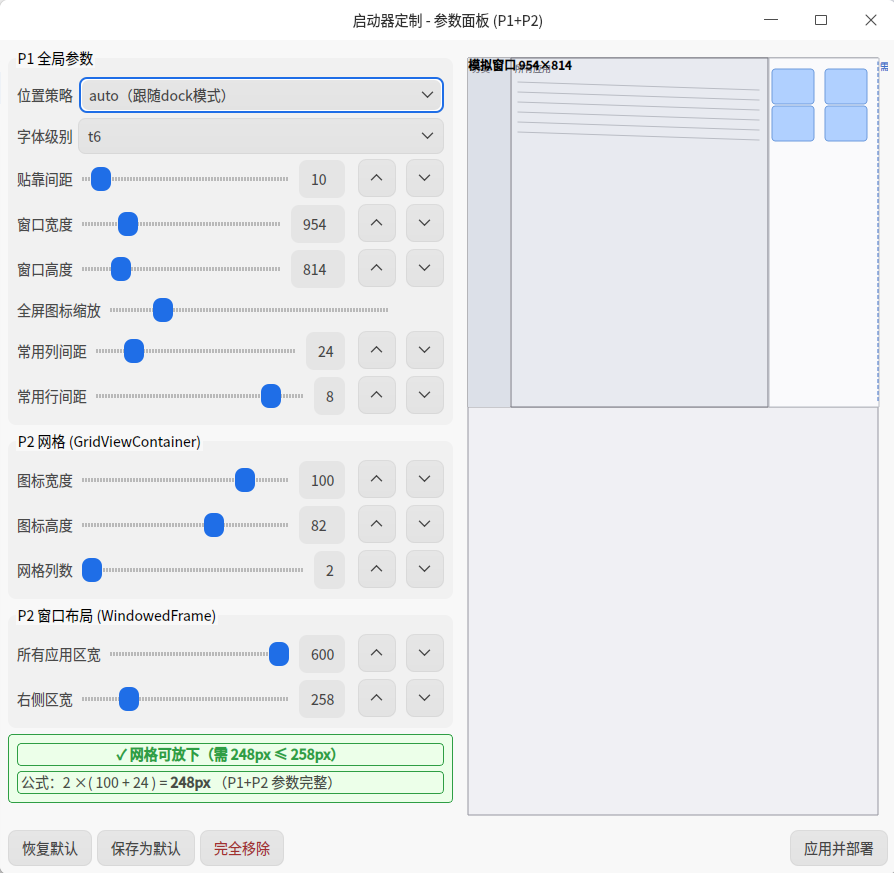894x873 pixels.
Task: Click the 窗口宽度 slider handle
Action: coord(128,224)
